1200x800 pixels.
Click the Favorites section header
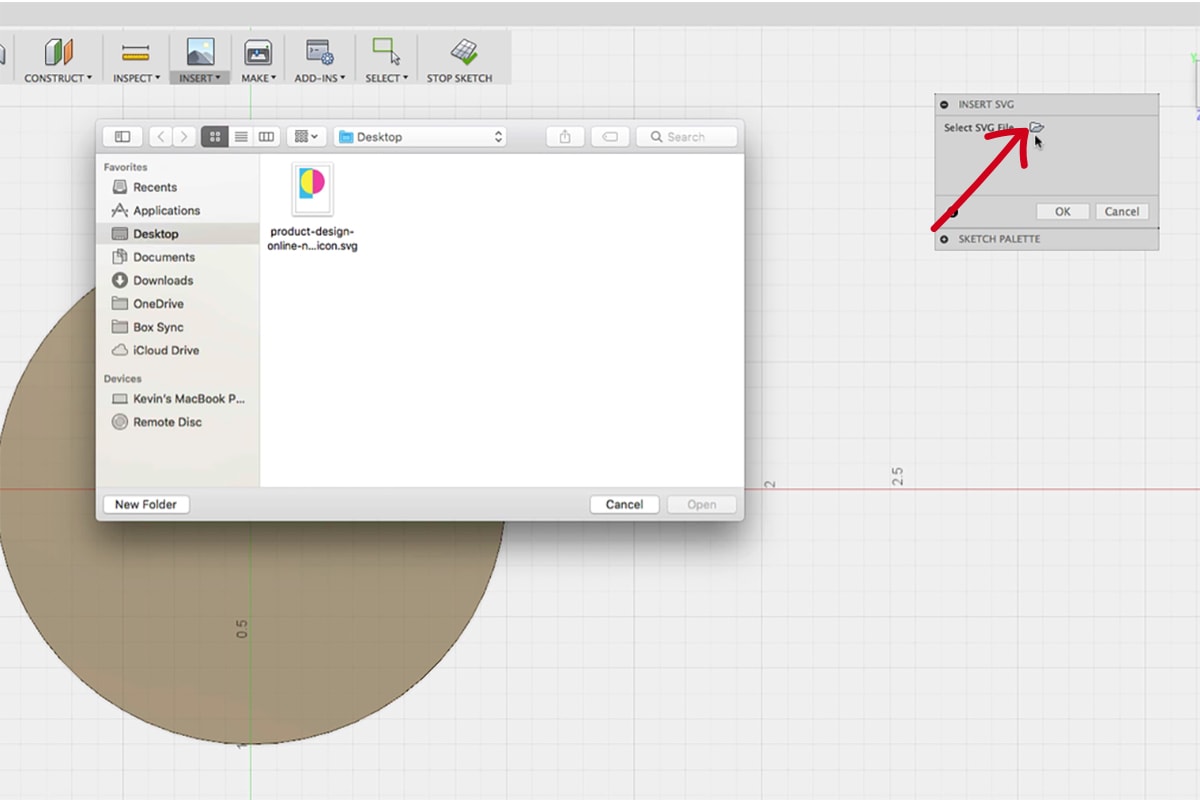[x=125, y=167]
